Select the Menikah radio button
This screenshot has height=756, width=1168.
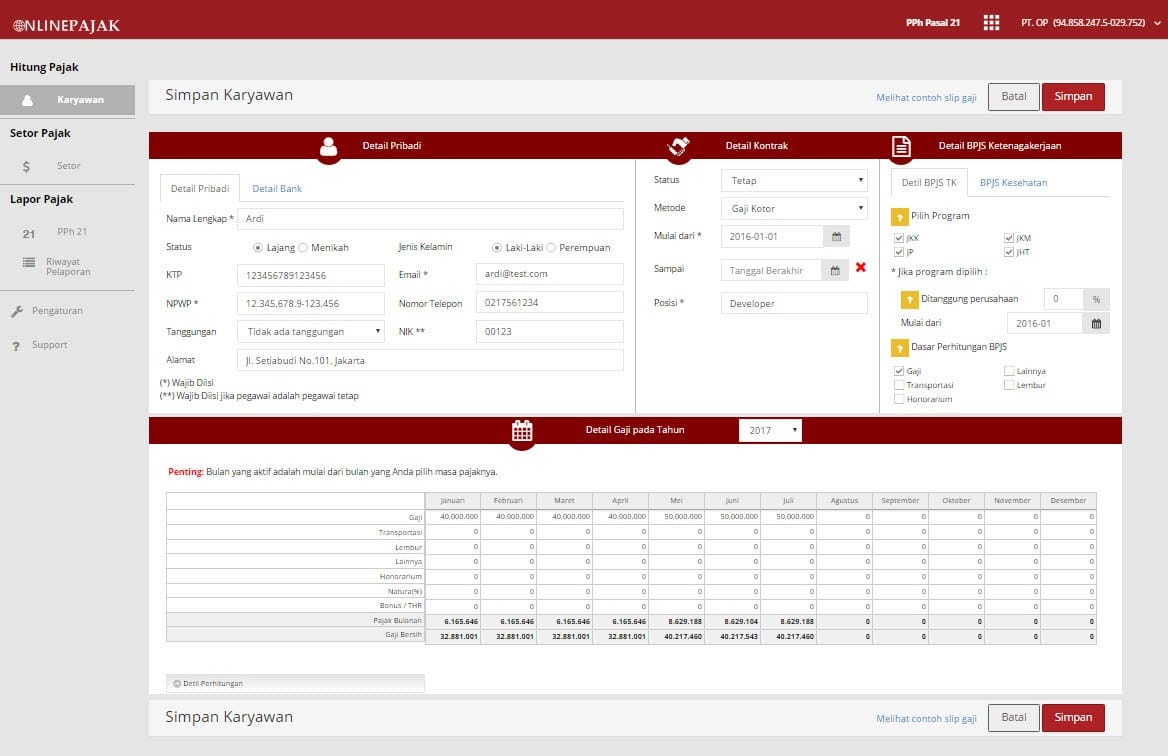point(303,248)
